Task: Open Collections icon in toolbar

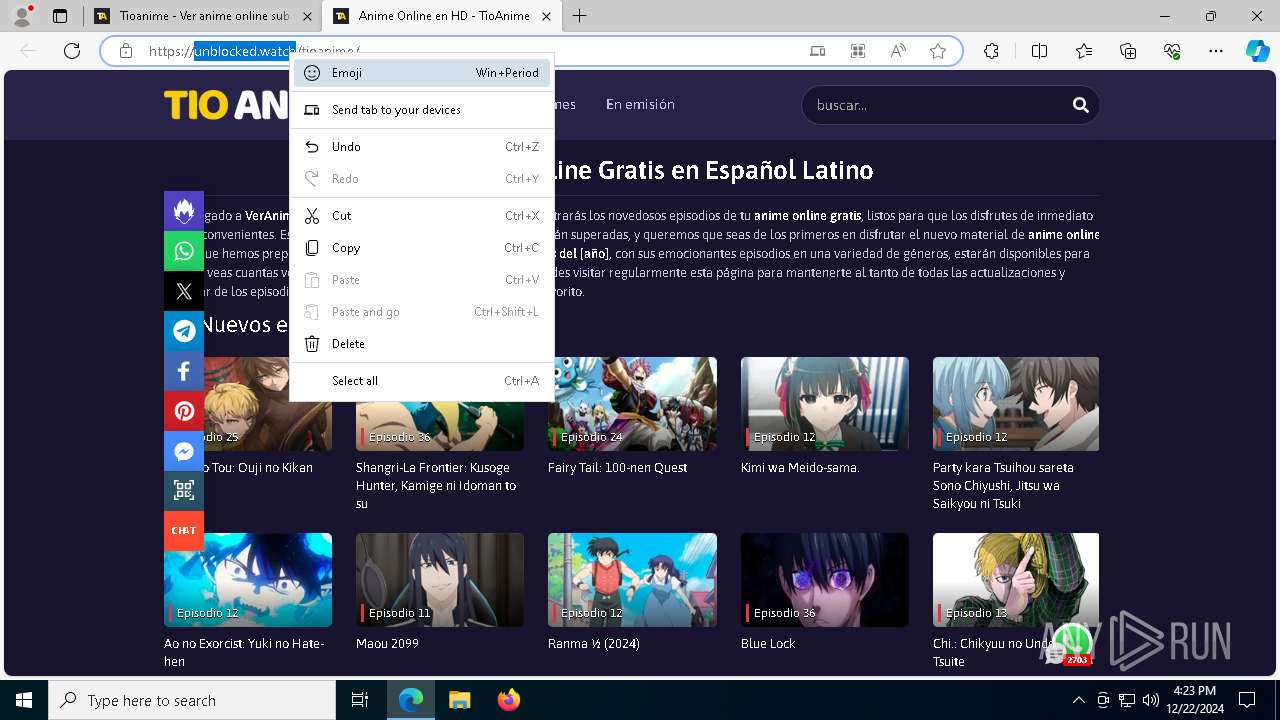Action: [x=1128, y=51]
